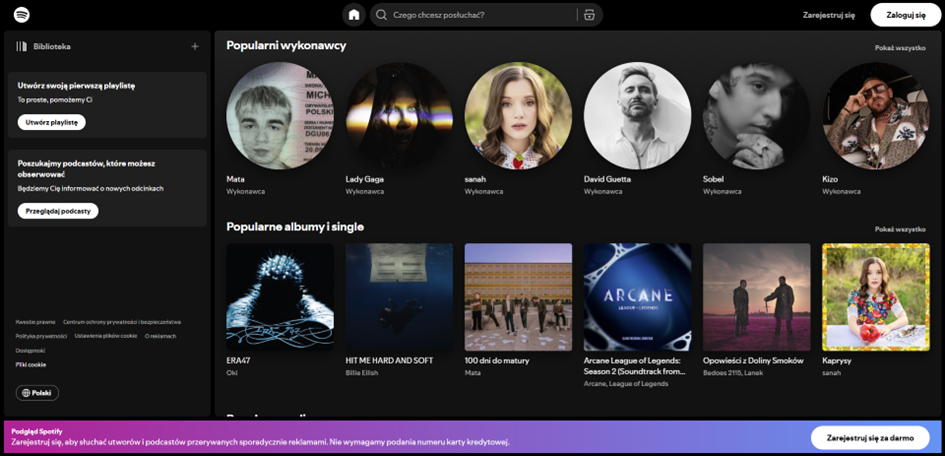
Task: Click the 'ERA47' album title
Action: pyautogui.click(x=238, y=360)
